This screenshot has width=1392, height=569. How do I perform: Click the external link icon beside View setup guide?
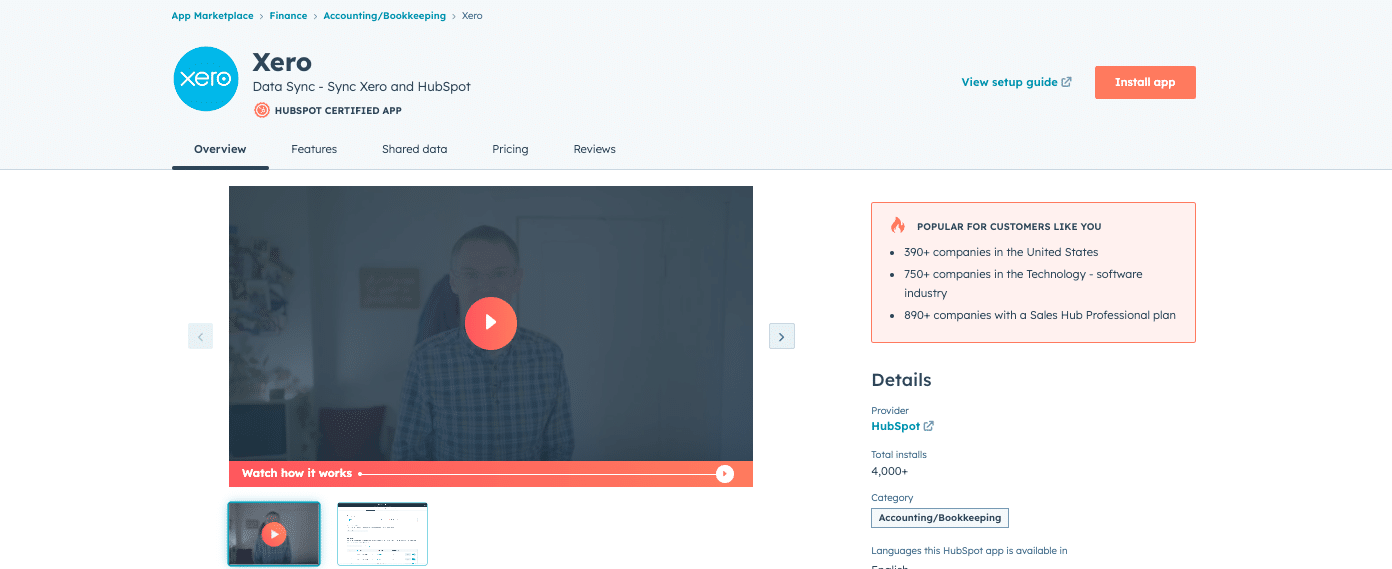(1067, 82)
